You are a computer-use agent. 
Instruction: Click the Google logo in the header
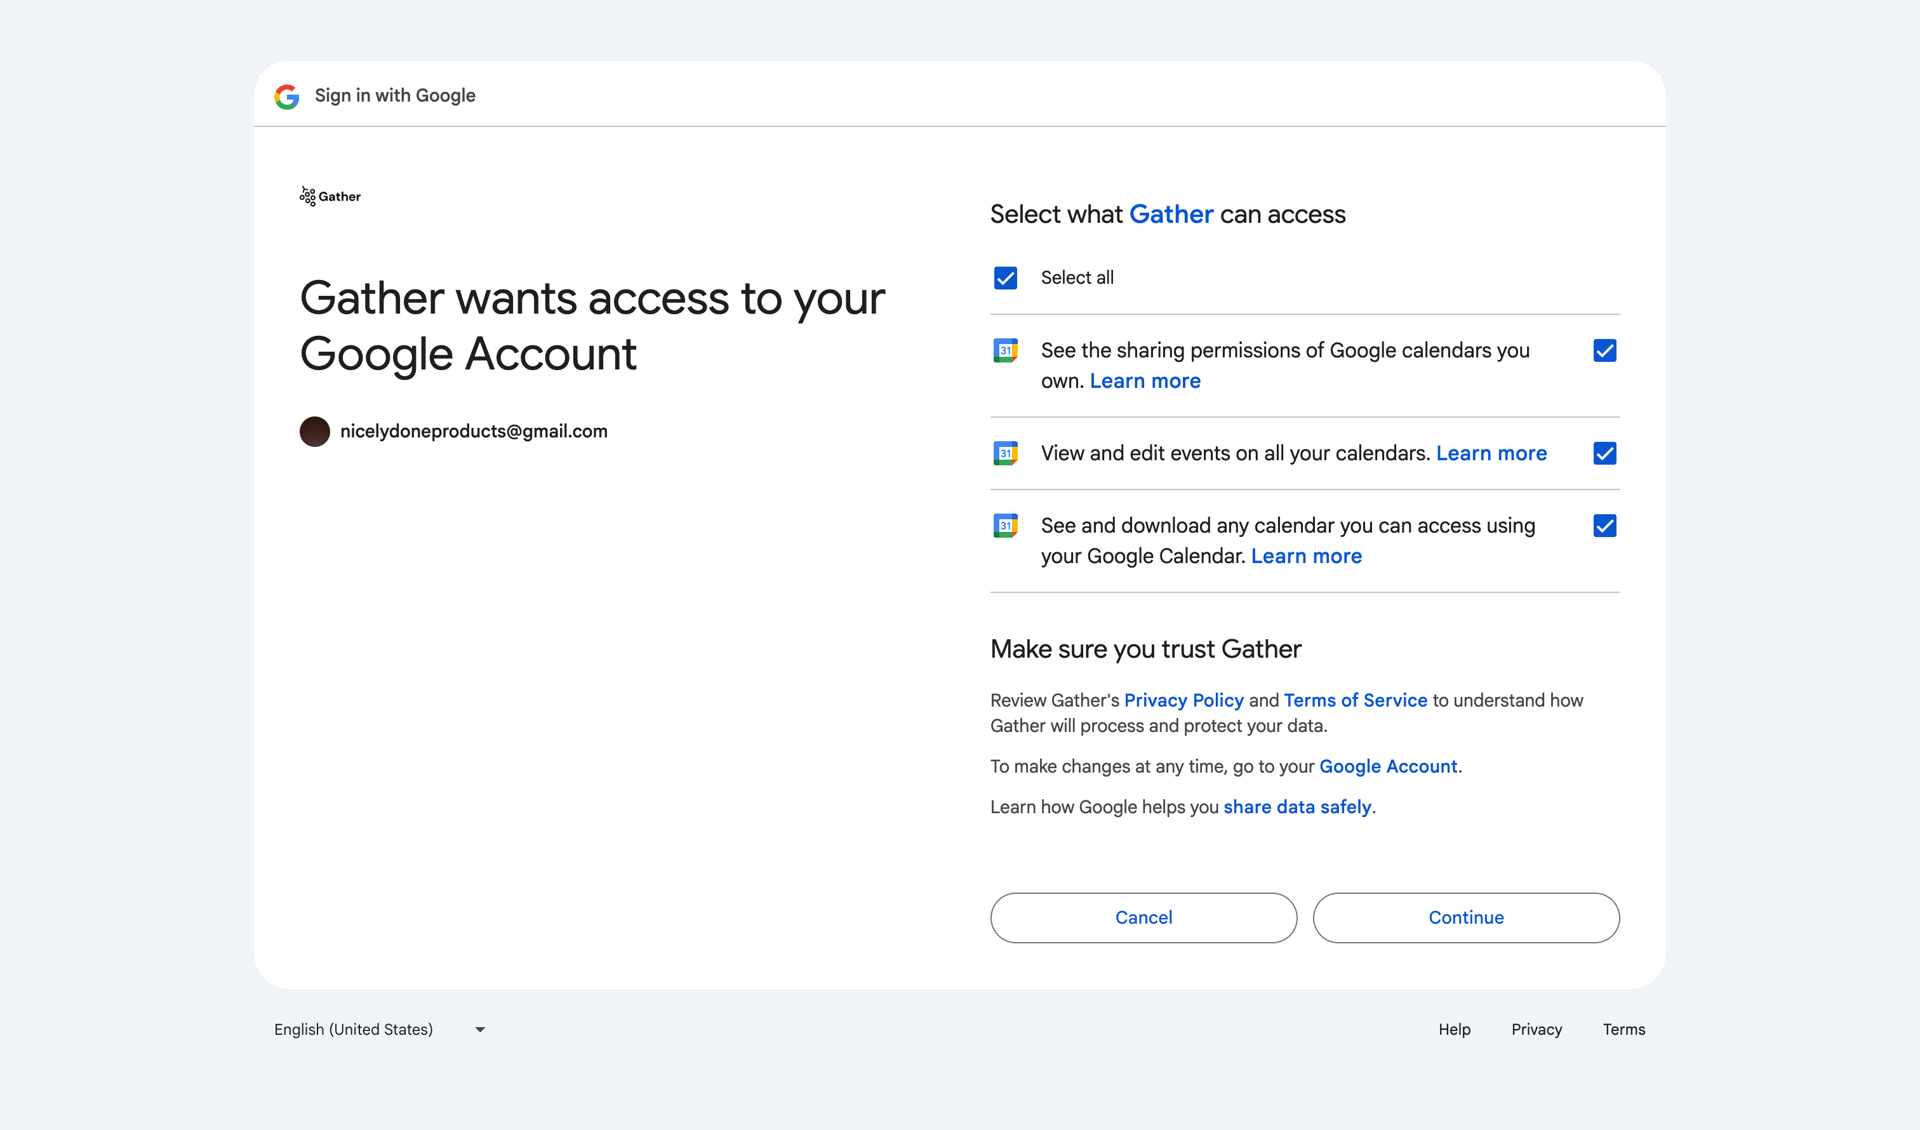point(287,96)
